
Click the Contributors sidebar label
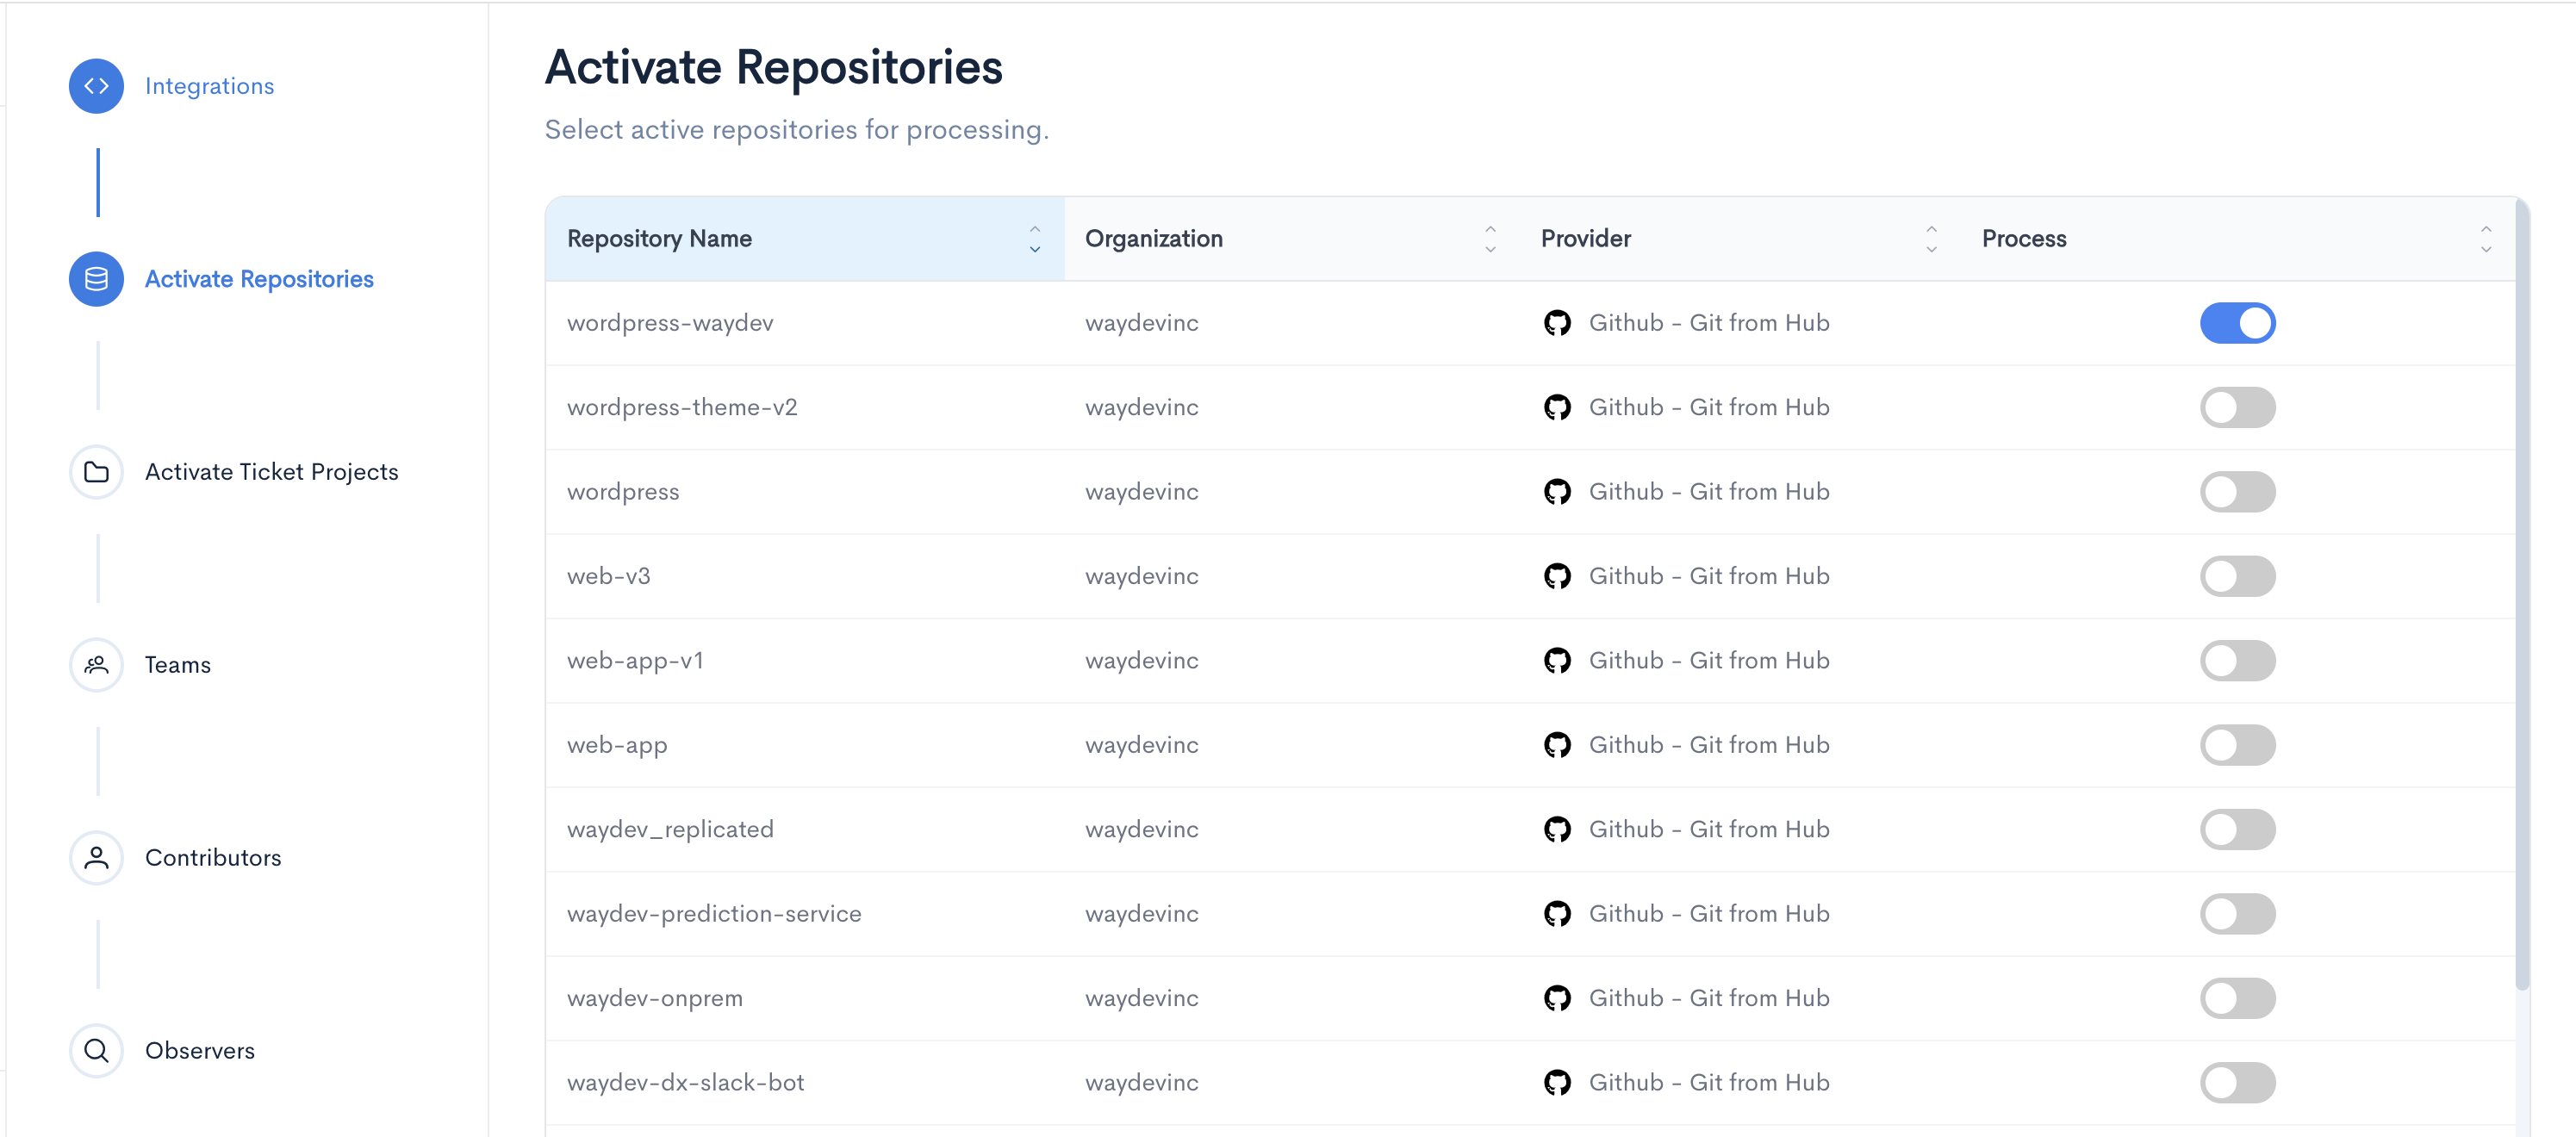[x=213, y=858]
